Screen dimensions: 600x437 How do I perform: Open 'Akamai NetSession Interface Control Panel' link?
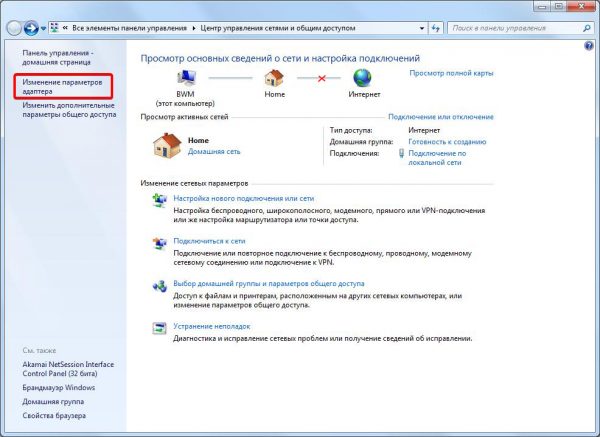coord(68,369)
